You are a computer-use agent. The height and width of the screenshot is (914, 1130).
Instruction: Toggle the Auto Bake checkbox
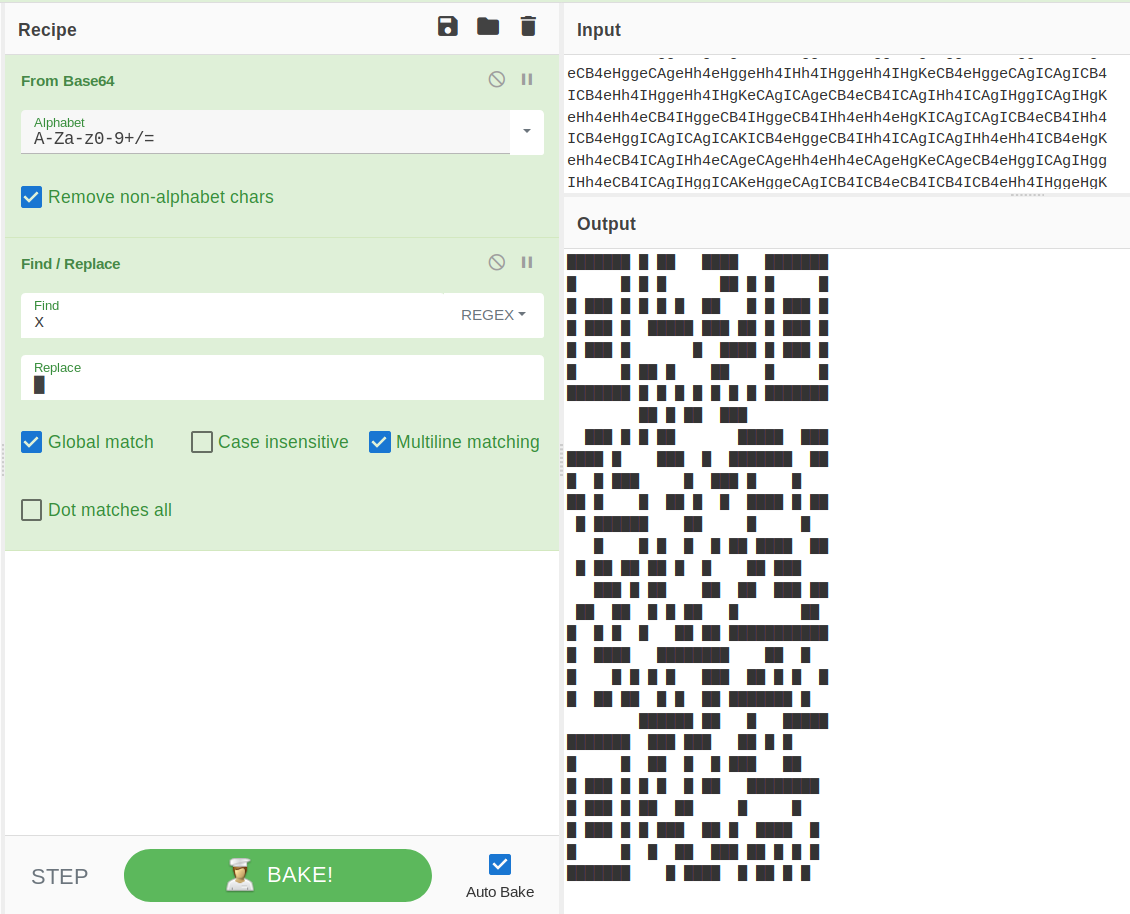(499, 862)
